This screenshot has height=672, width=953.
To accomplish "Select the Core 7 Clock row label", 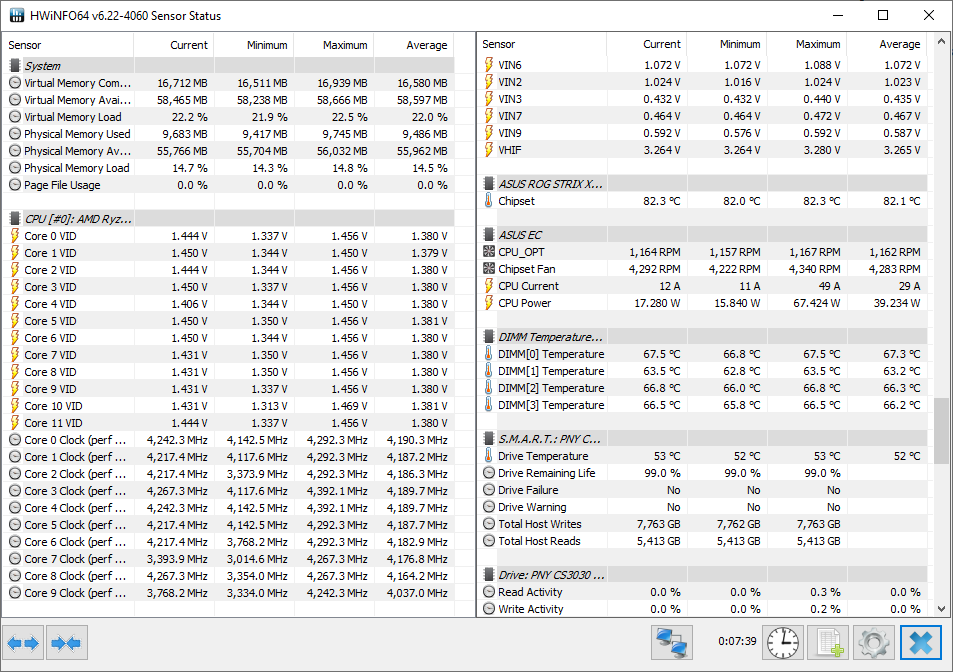I will tap(75, 559).
